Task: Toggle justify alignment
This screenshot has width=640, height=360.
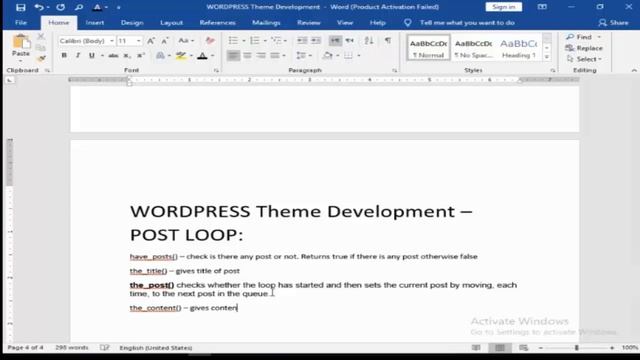Action: point(275,55)
